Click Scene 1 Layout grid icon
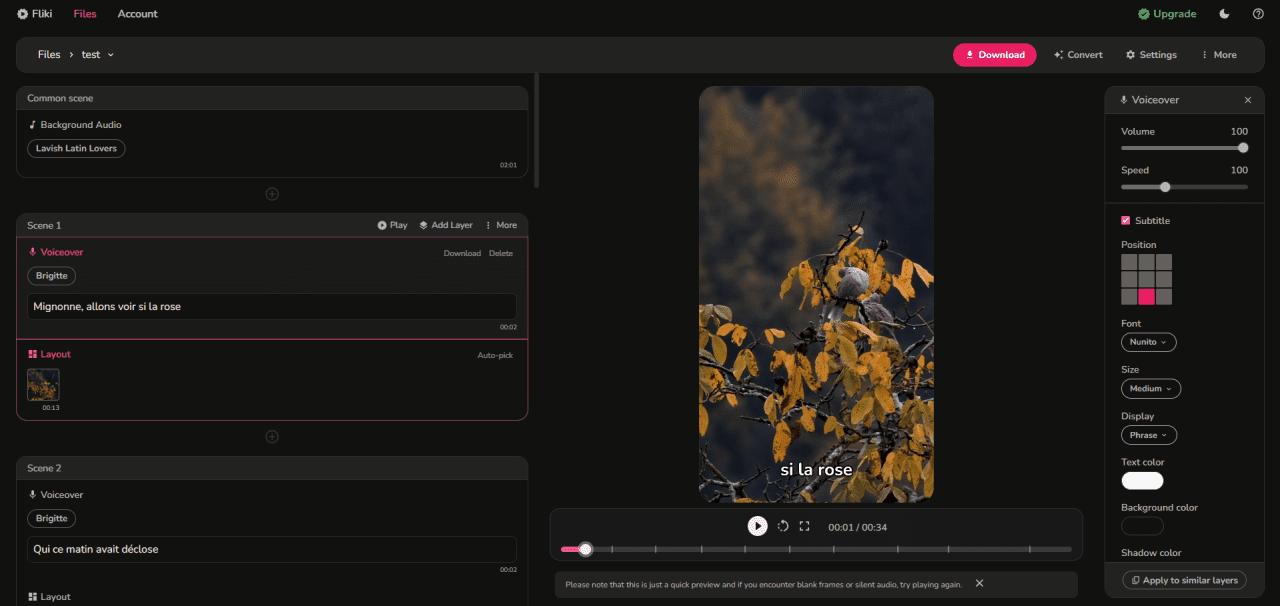Viewport: 1280px width, 606px height. [33, 354]
